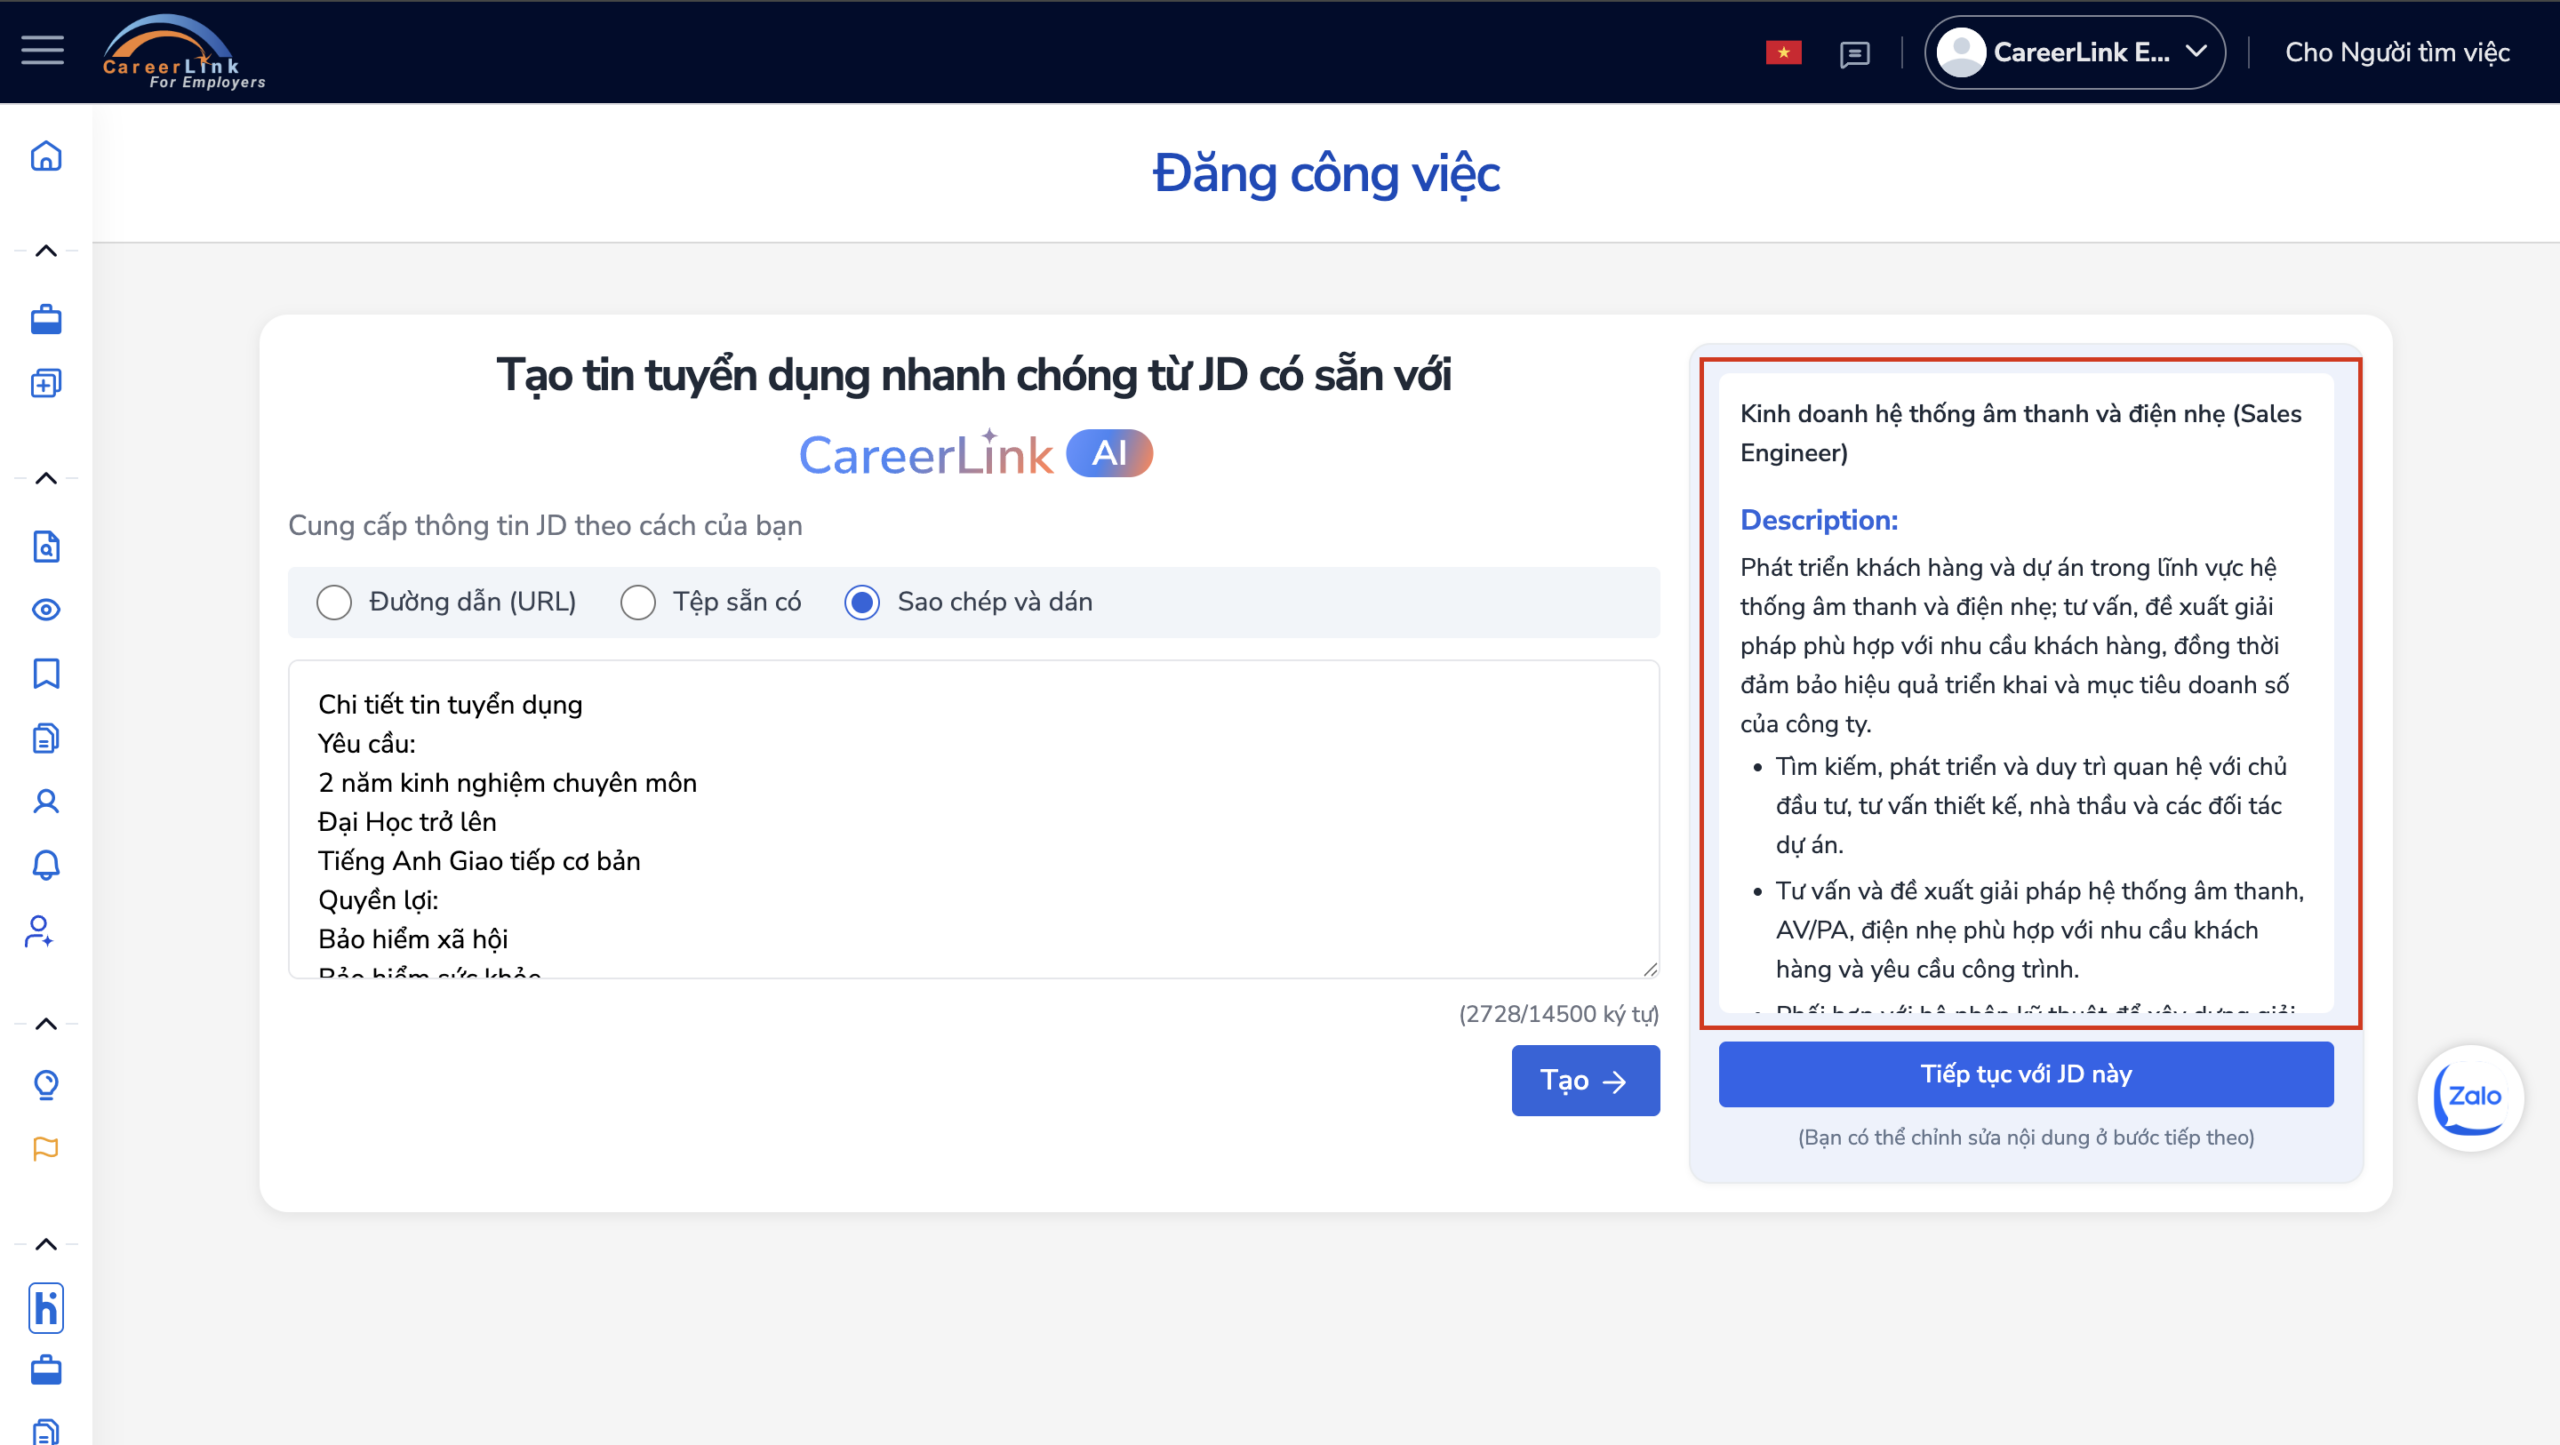Open the briefcase jobs icon near sidebar top

pos(46,319)
